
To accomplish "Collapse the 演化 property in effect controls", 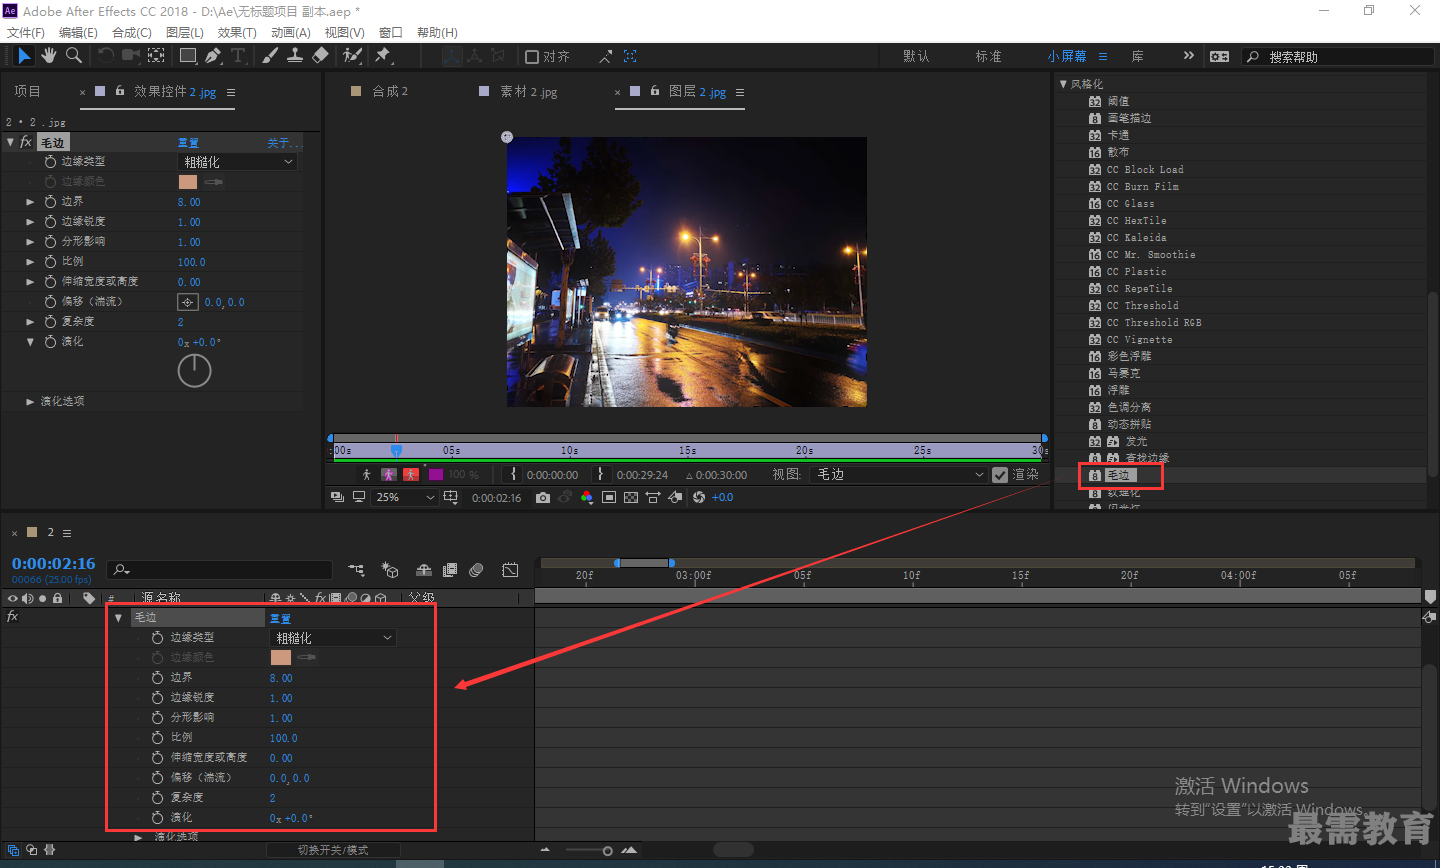I will click(x=30, y=342).
